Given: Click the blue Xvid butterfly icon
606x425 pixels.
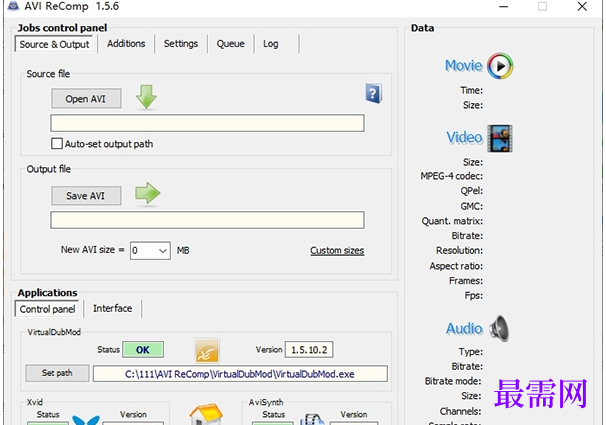Looking at the screenshot, I should point(80,420).
